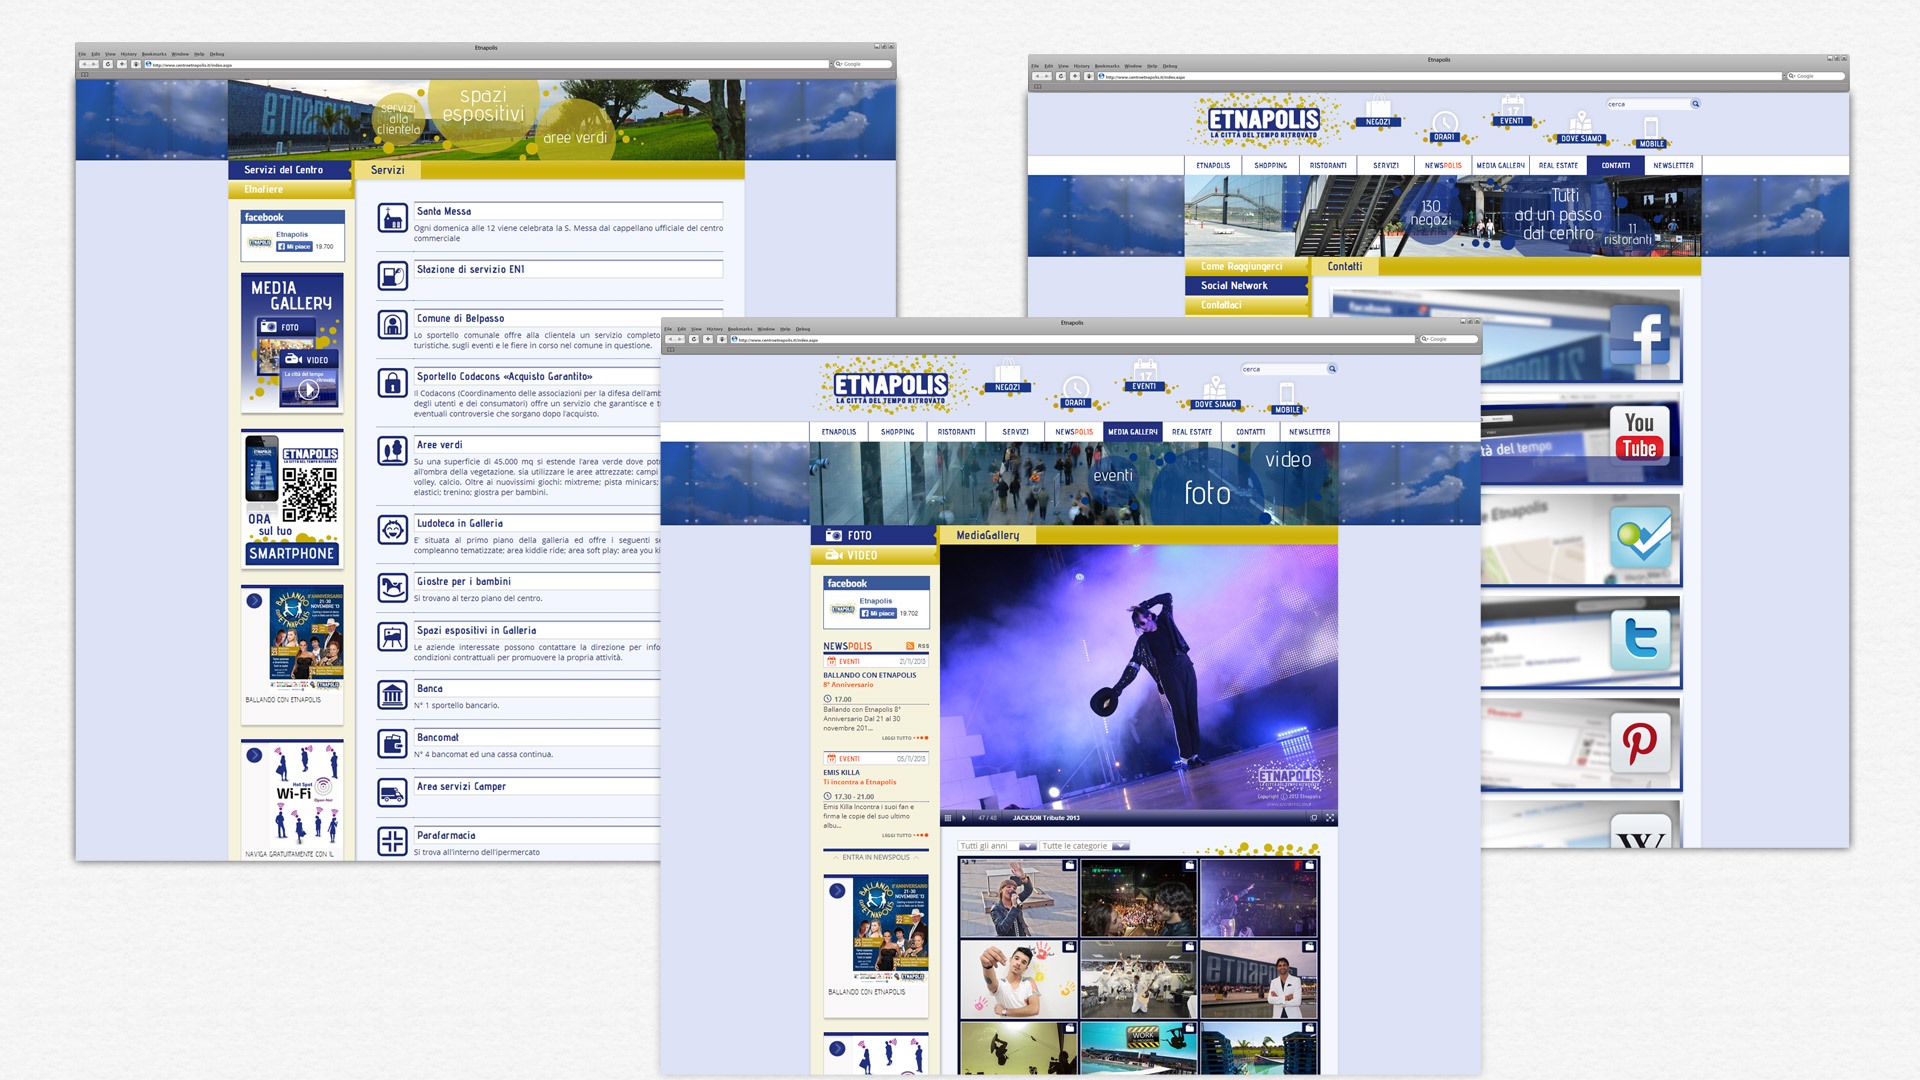Open Come Raggiungerci item in right window

coord(1247,267)
